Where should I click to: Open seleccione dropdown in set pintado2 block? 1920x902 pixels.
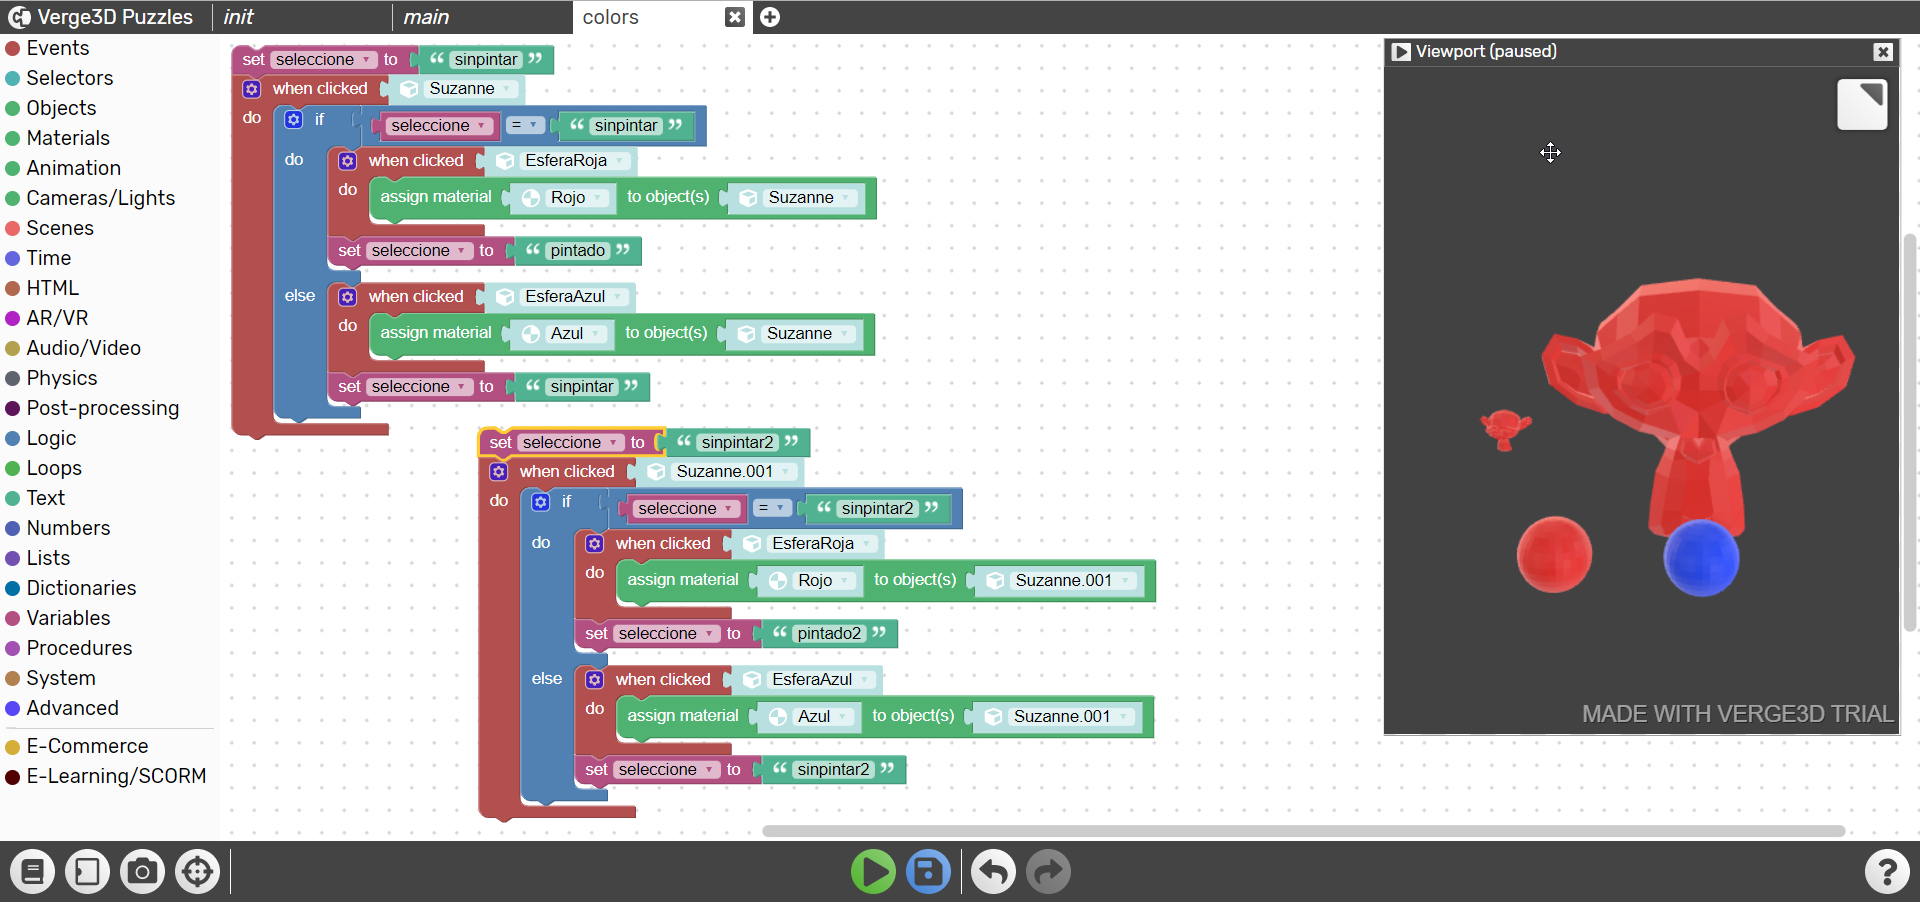667,634
